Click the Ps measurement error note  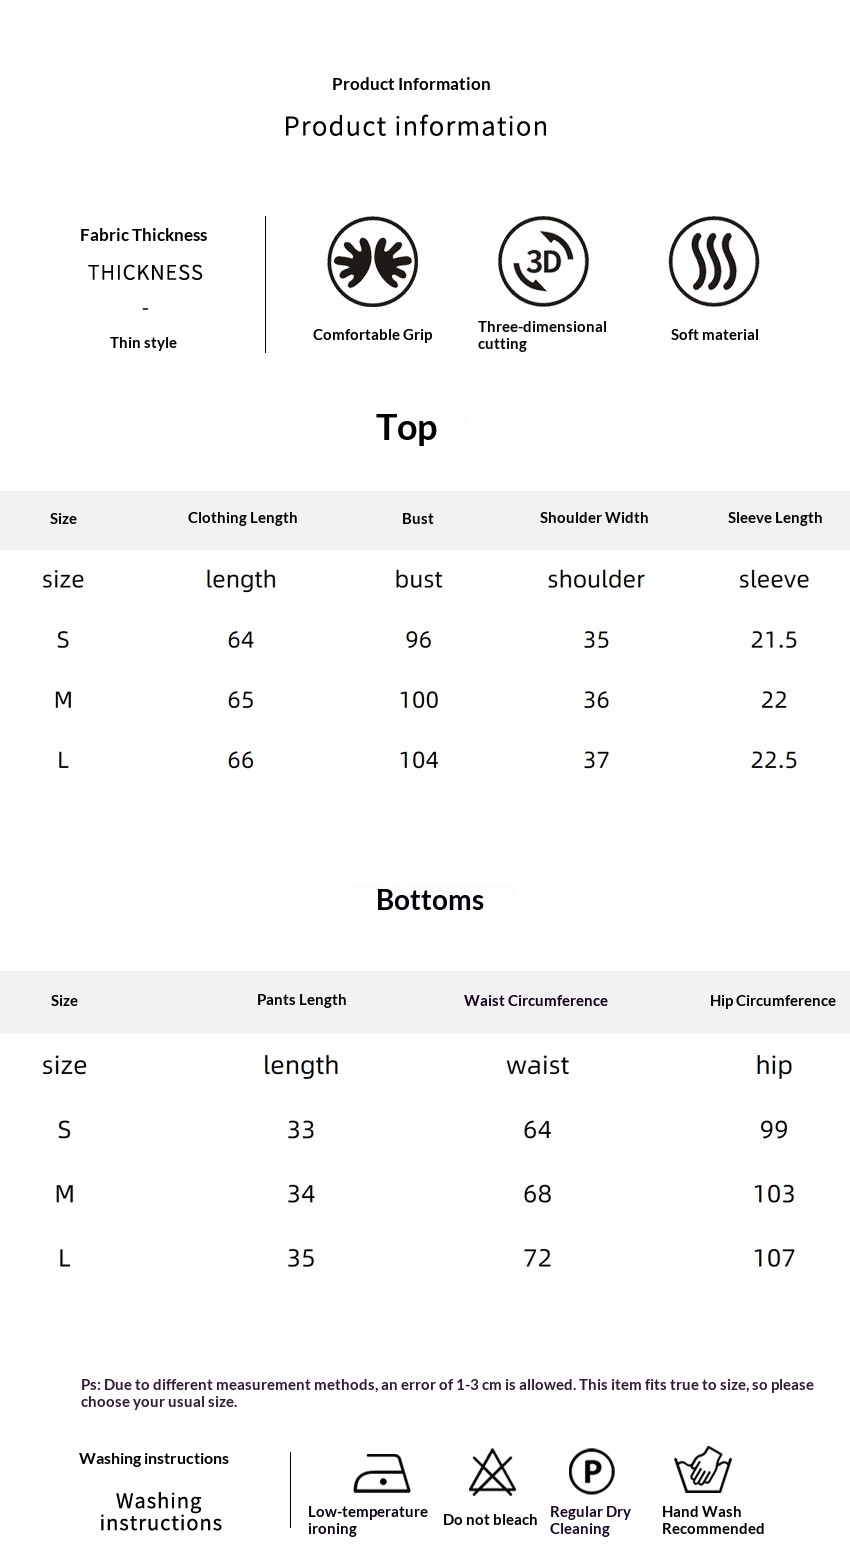coord(447,1393)
